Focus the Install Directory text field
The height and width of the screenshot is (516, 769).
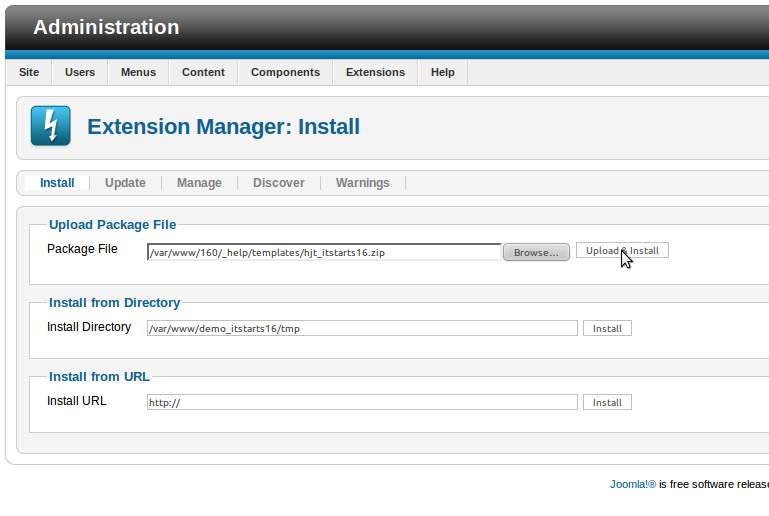click(x=362, y=328)
